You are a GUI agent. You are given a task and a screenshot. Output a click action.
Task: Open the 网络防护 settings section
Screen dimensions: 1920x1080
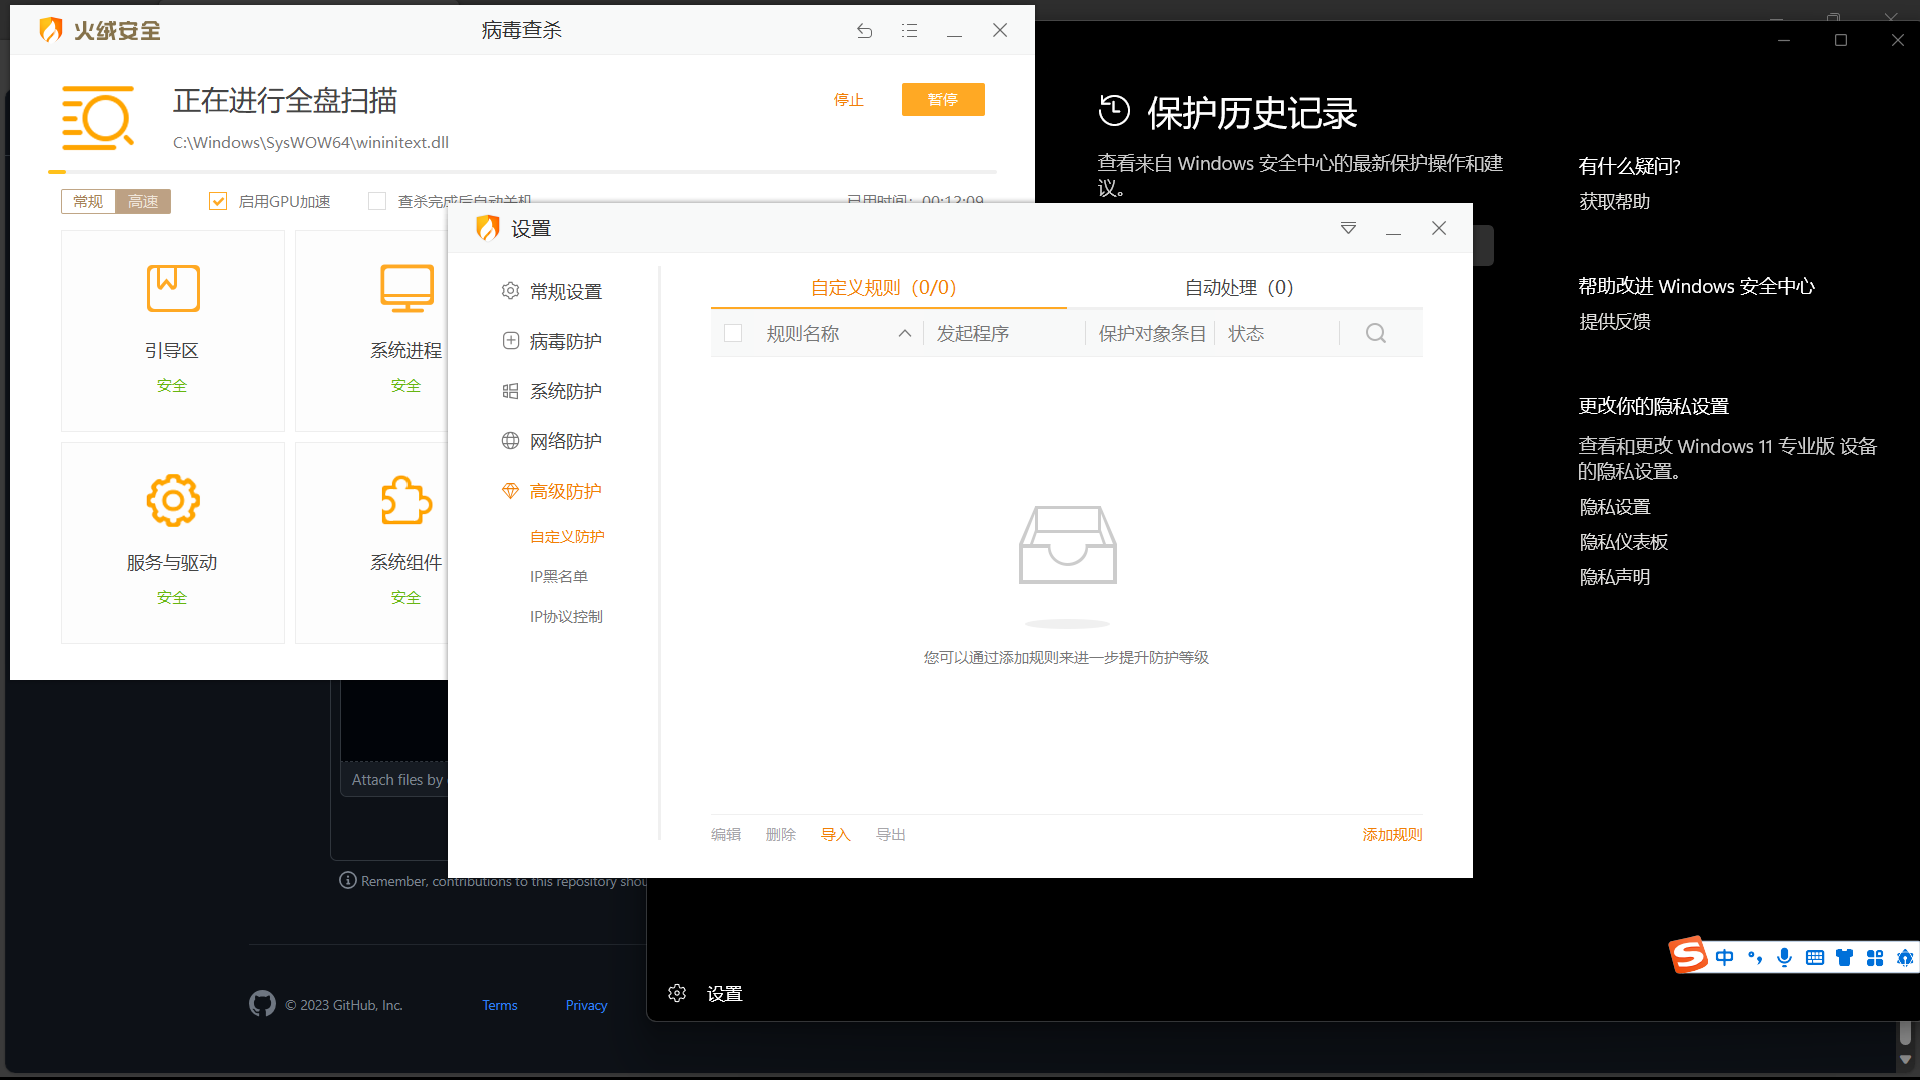[565, 440]
